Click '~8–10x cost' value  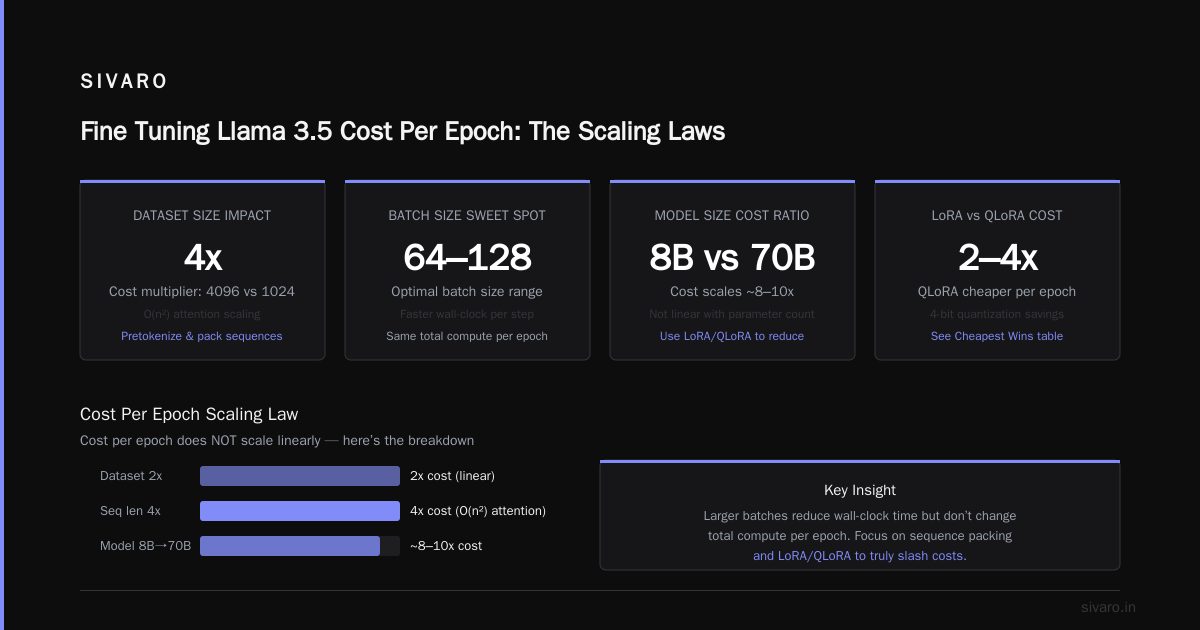[446, 546]
